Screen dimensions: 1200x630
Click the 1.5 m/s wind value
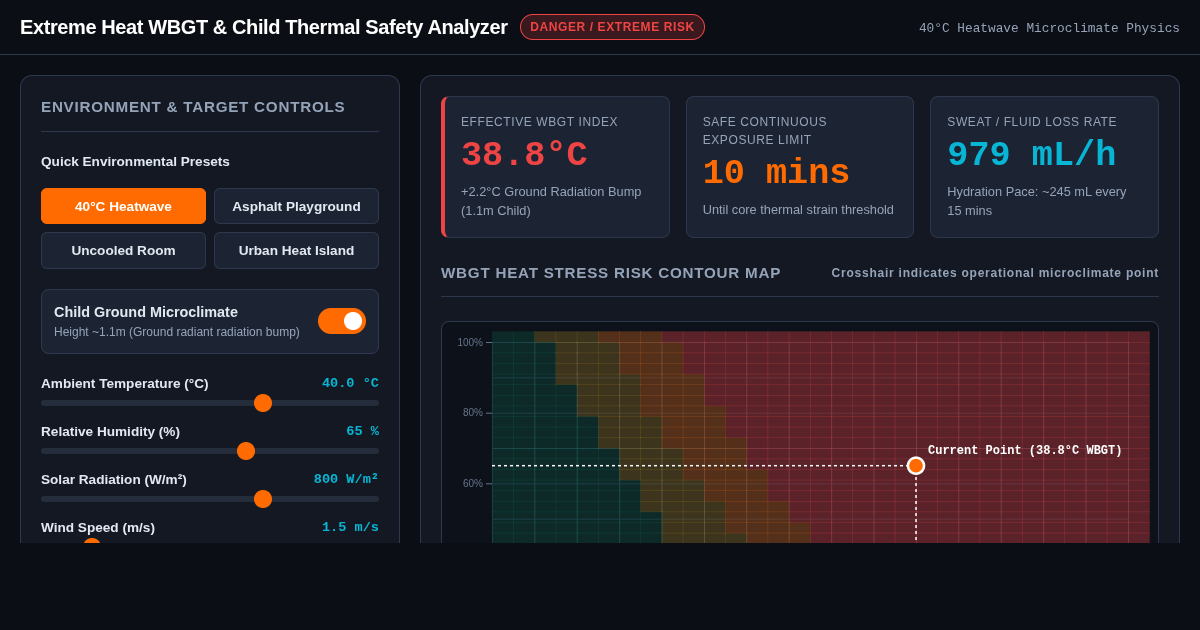coord(350,527)
